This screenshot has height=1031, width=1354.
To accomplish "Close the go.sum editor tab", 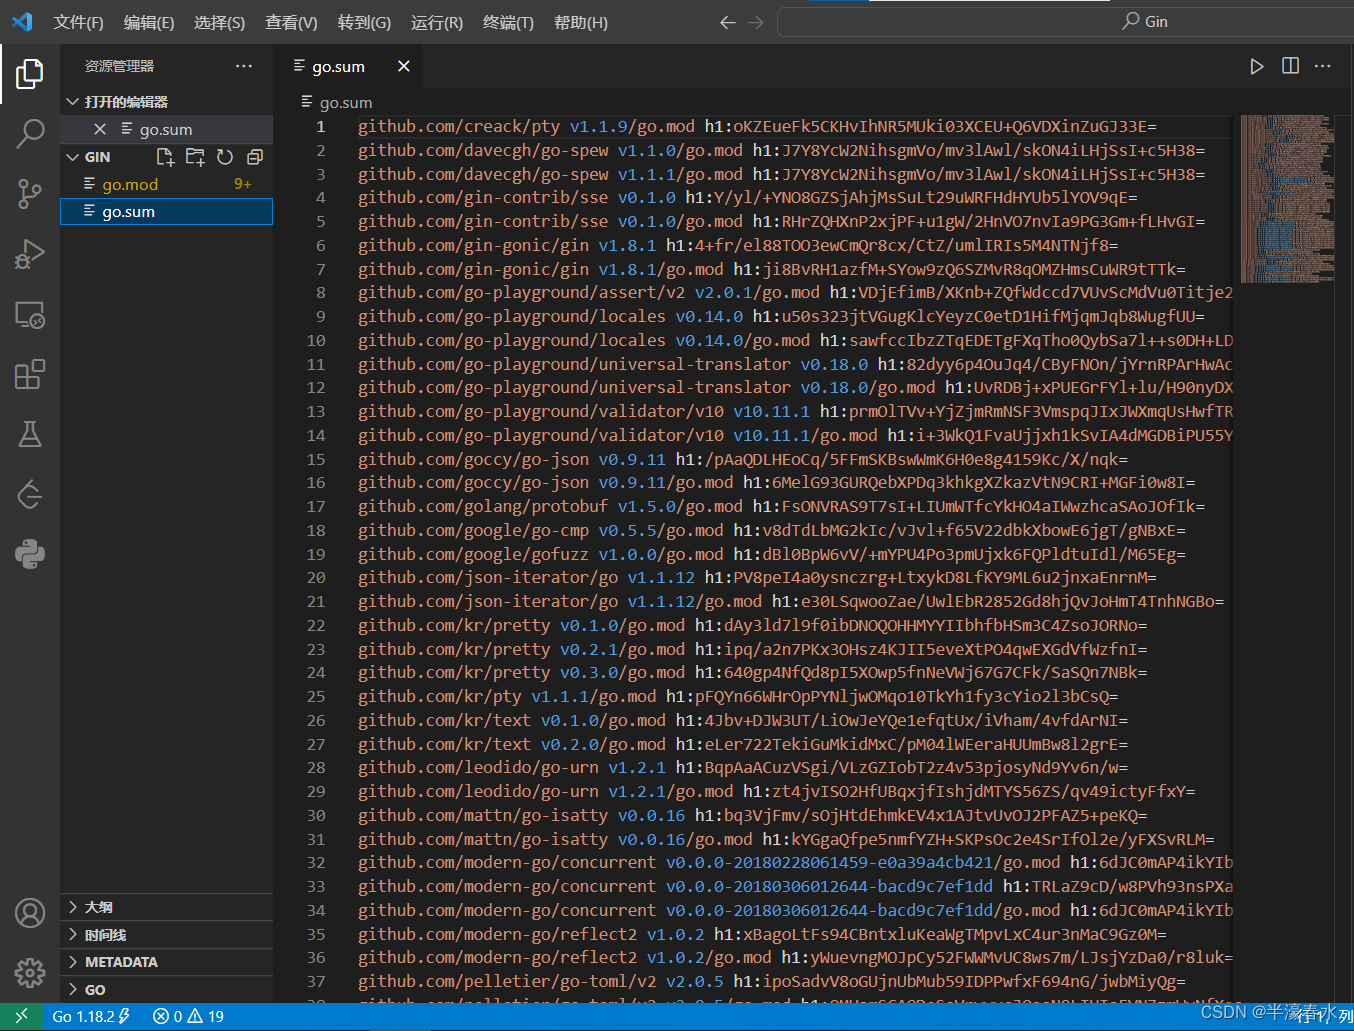I will pos(404,66).
